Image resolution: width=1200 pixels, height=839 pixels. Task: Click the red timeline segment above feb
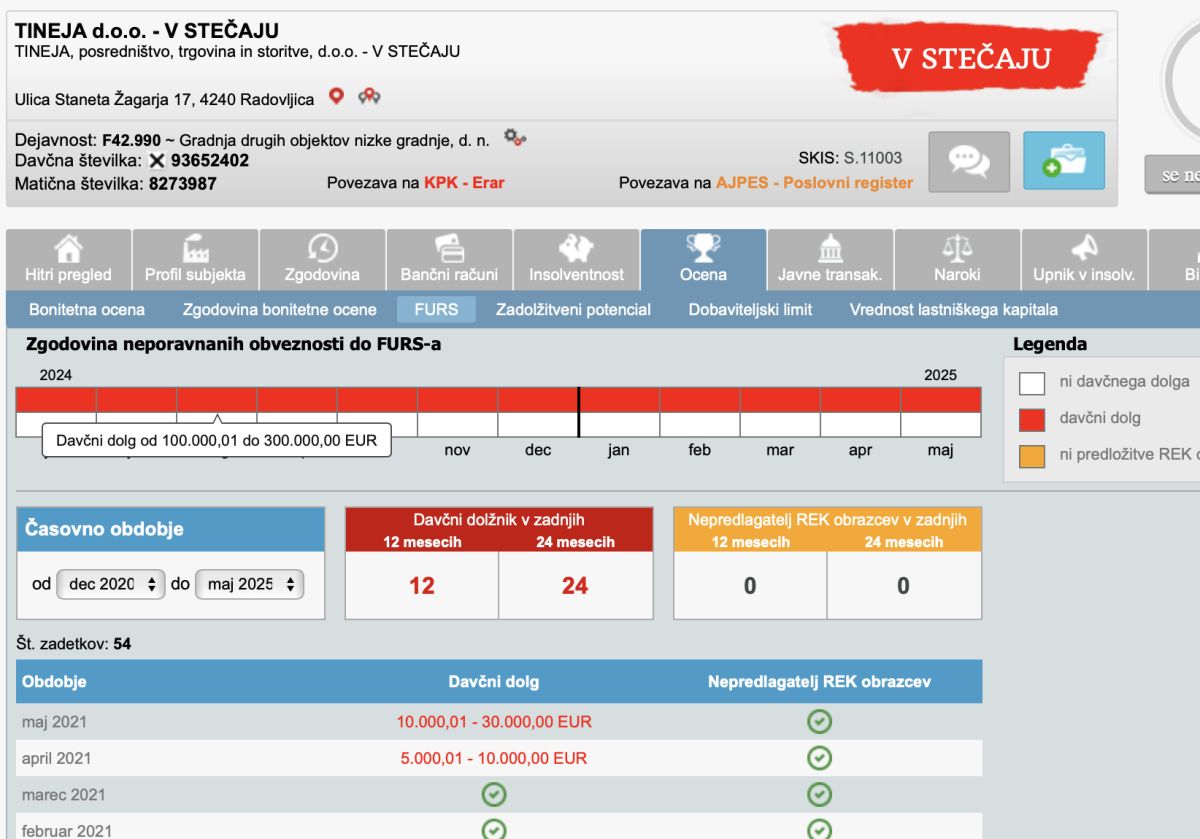pos(700,400)
